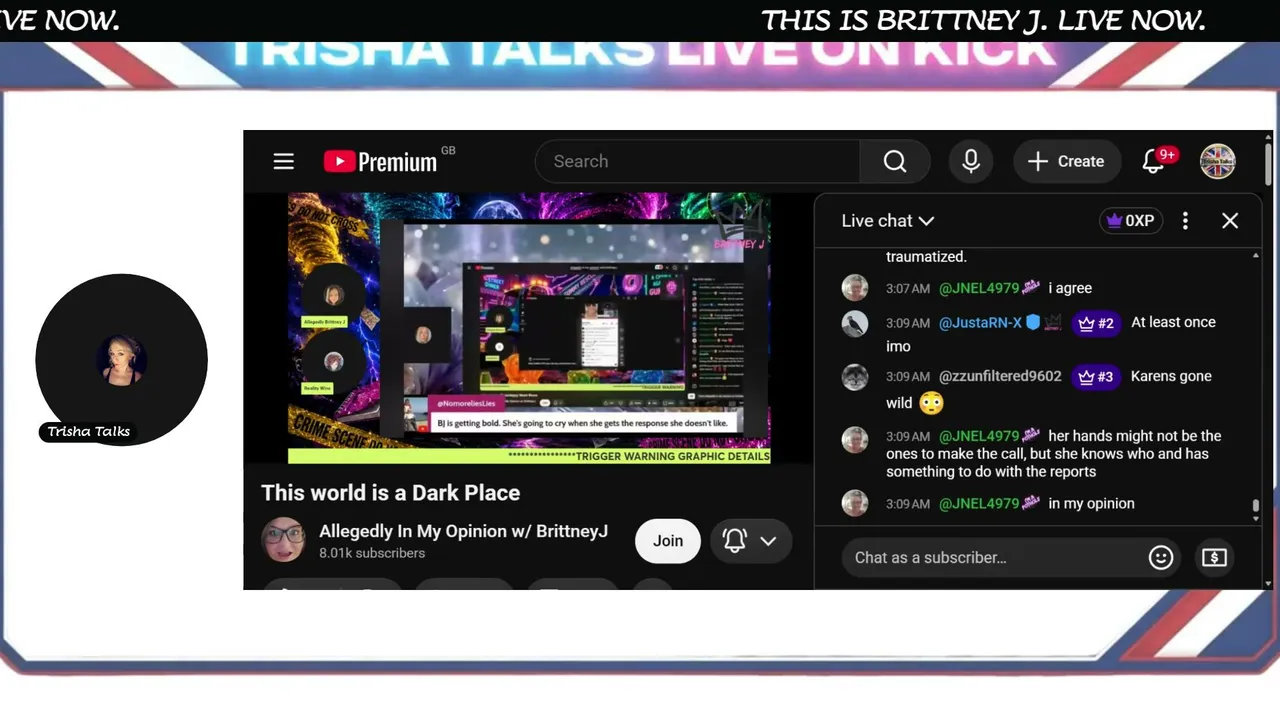
Task: Start voice search with microphone icon
Action: click(971, 161)
